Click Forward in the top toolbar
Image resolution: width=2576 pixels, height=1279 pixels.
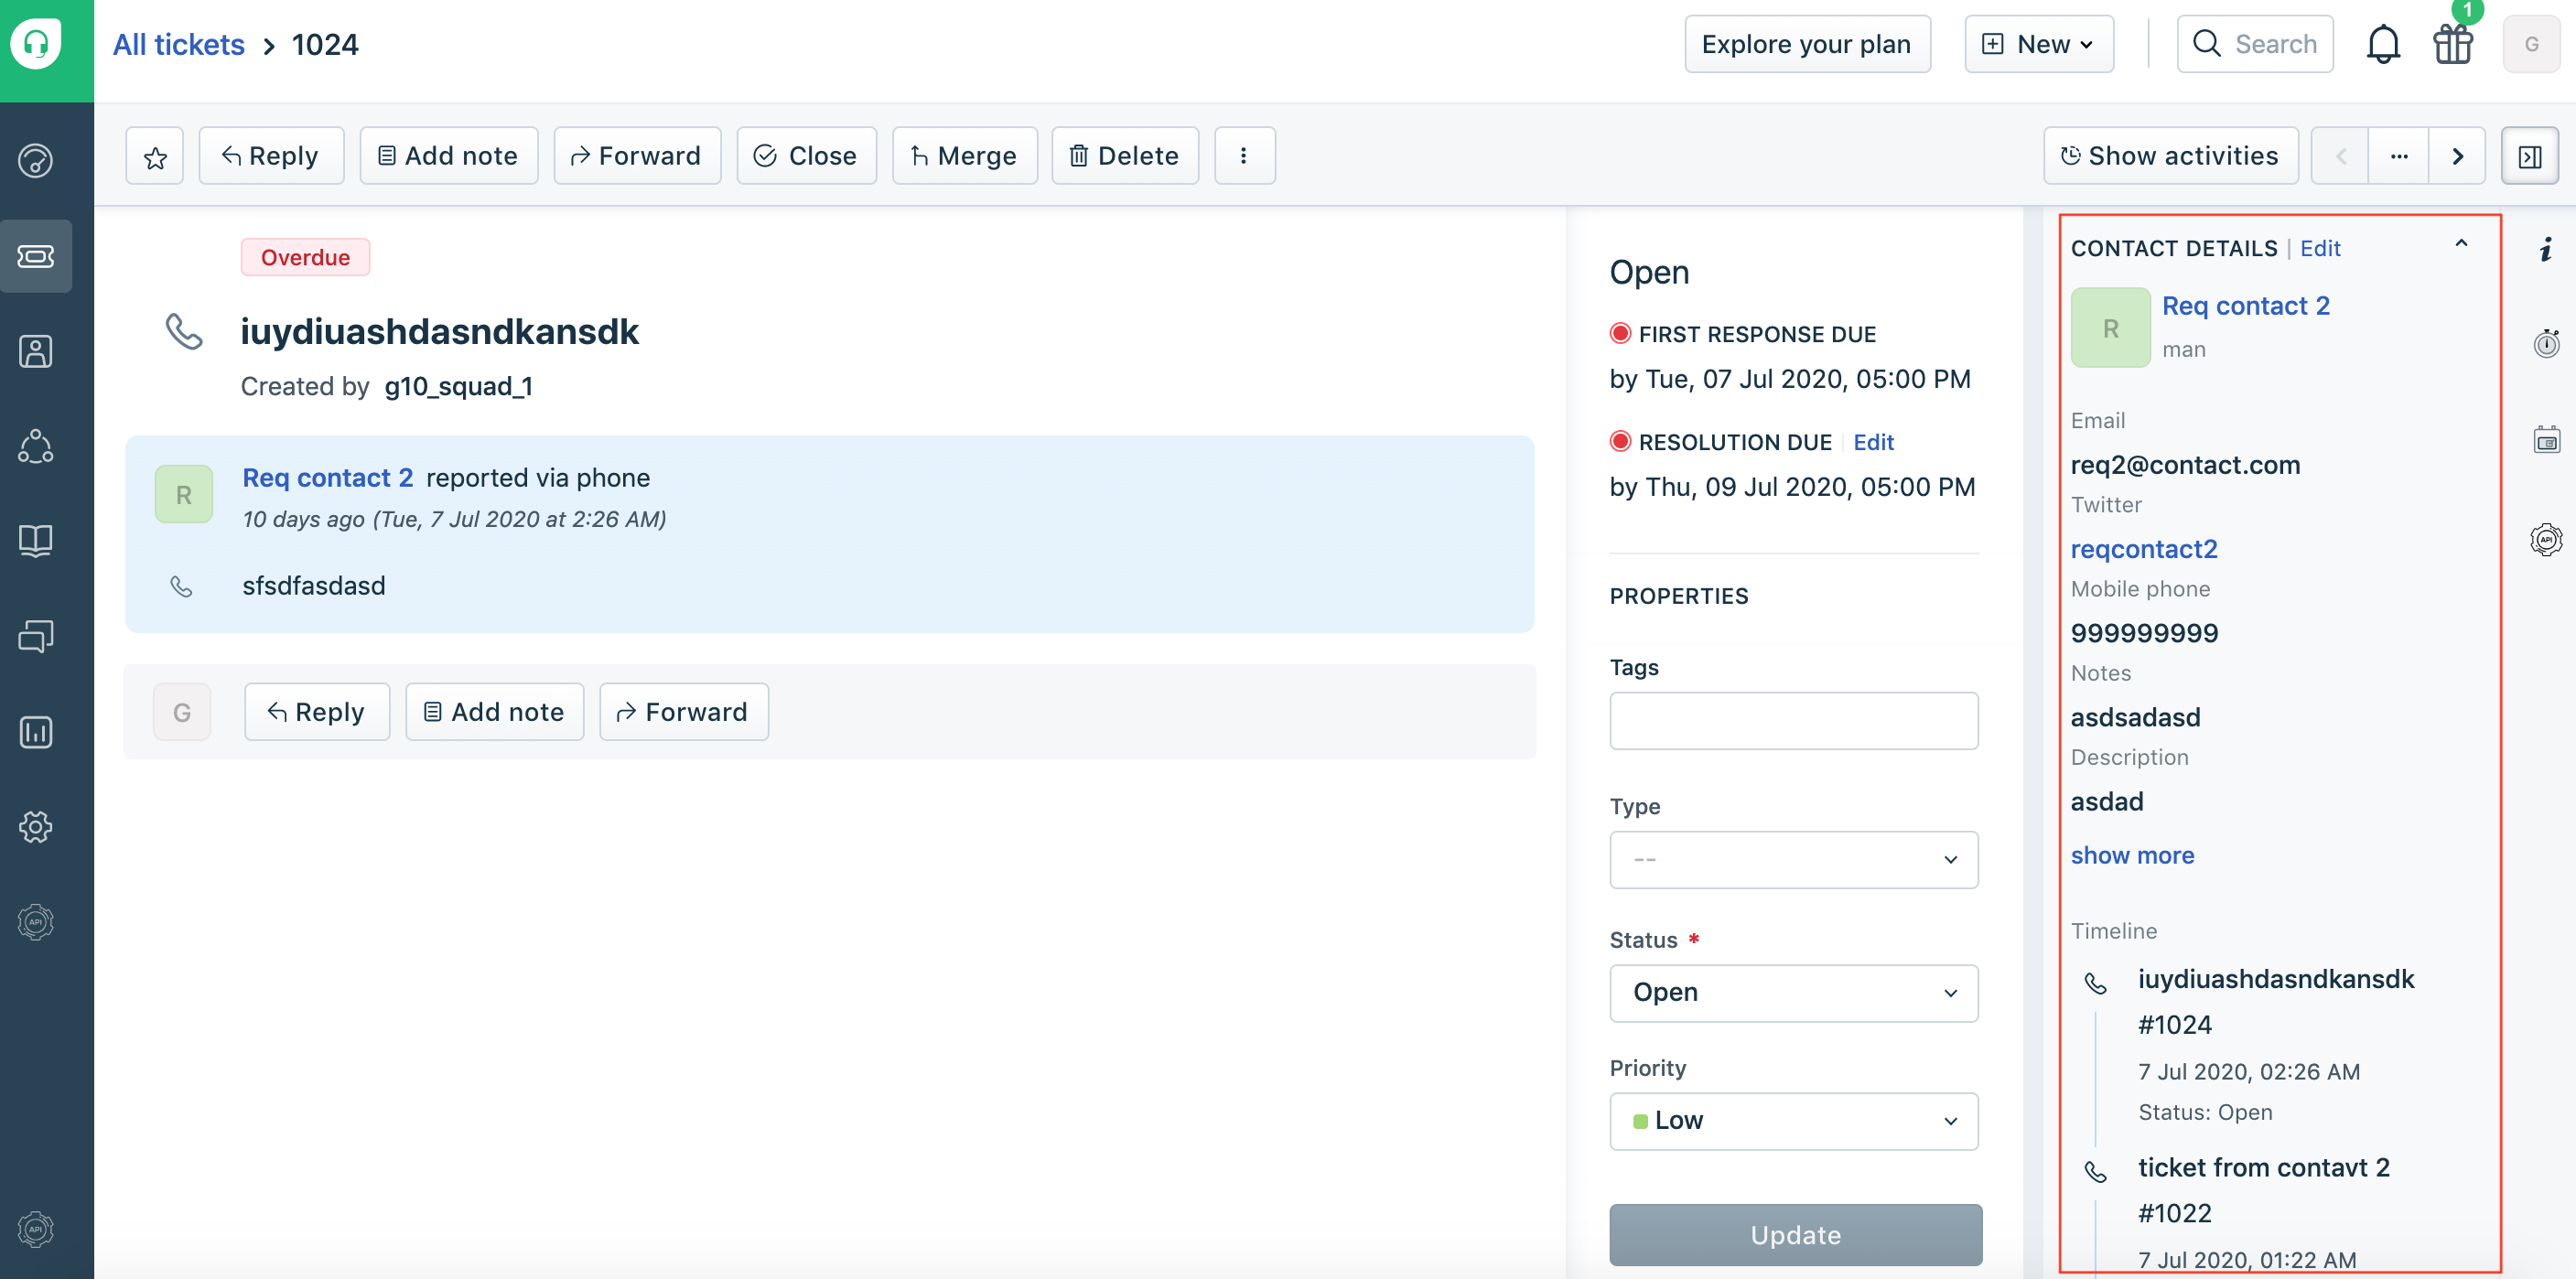[x=637, y=156]
